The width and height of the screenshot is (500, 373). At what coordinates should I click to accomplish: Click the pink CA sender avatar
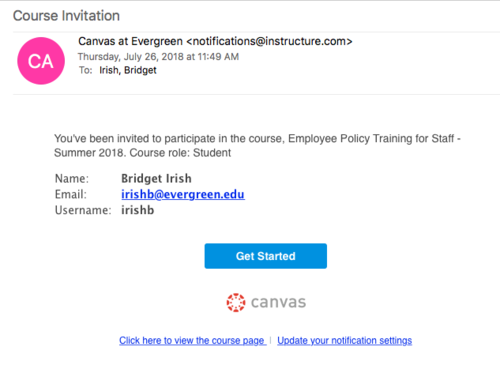pos(41,61)
